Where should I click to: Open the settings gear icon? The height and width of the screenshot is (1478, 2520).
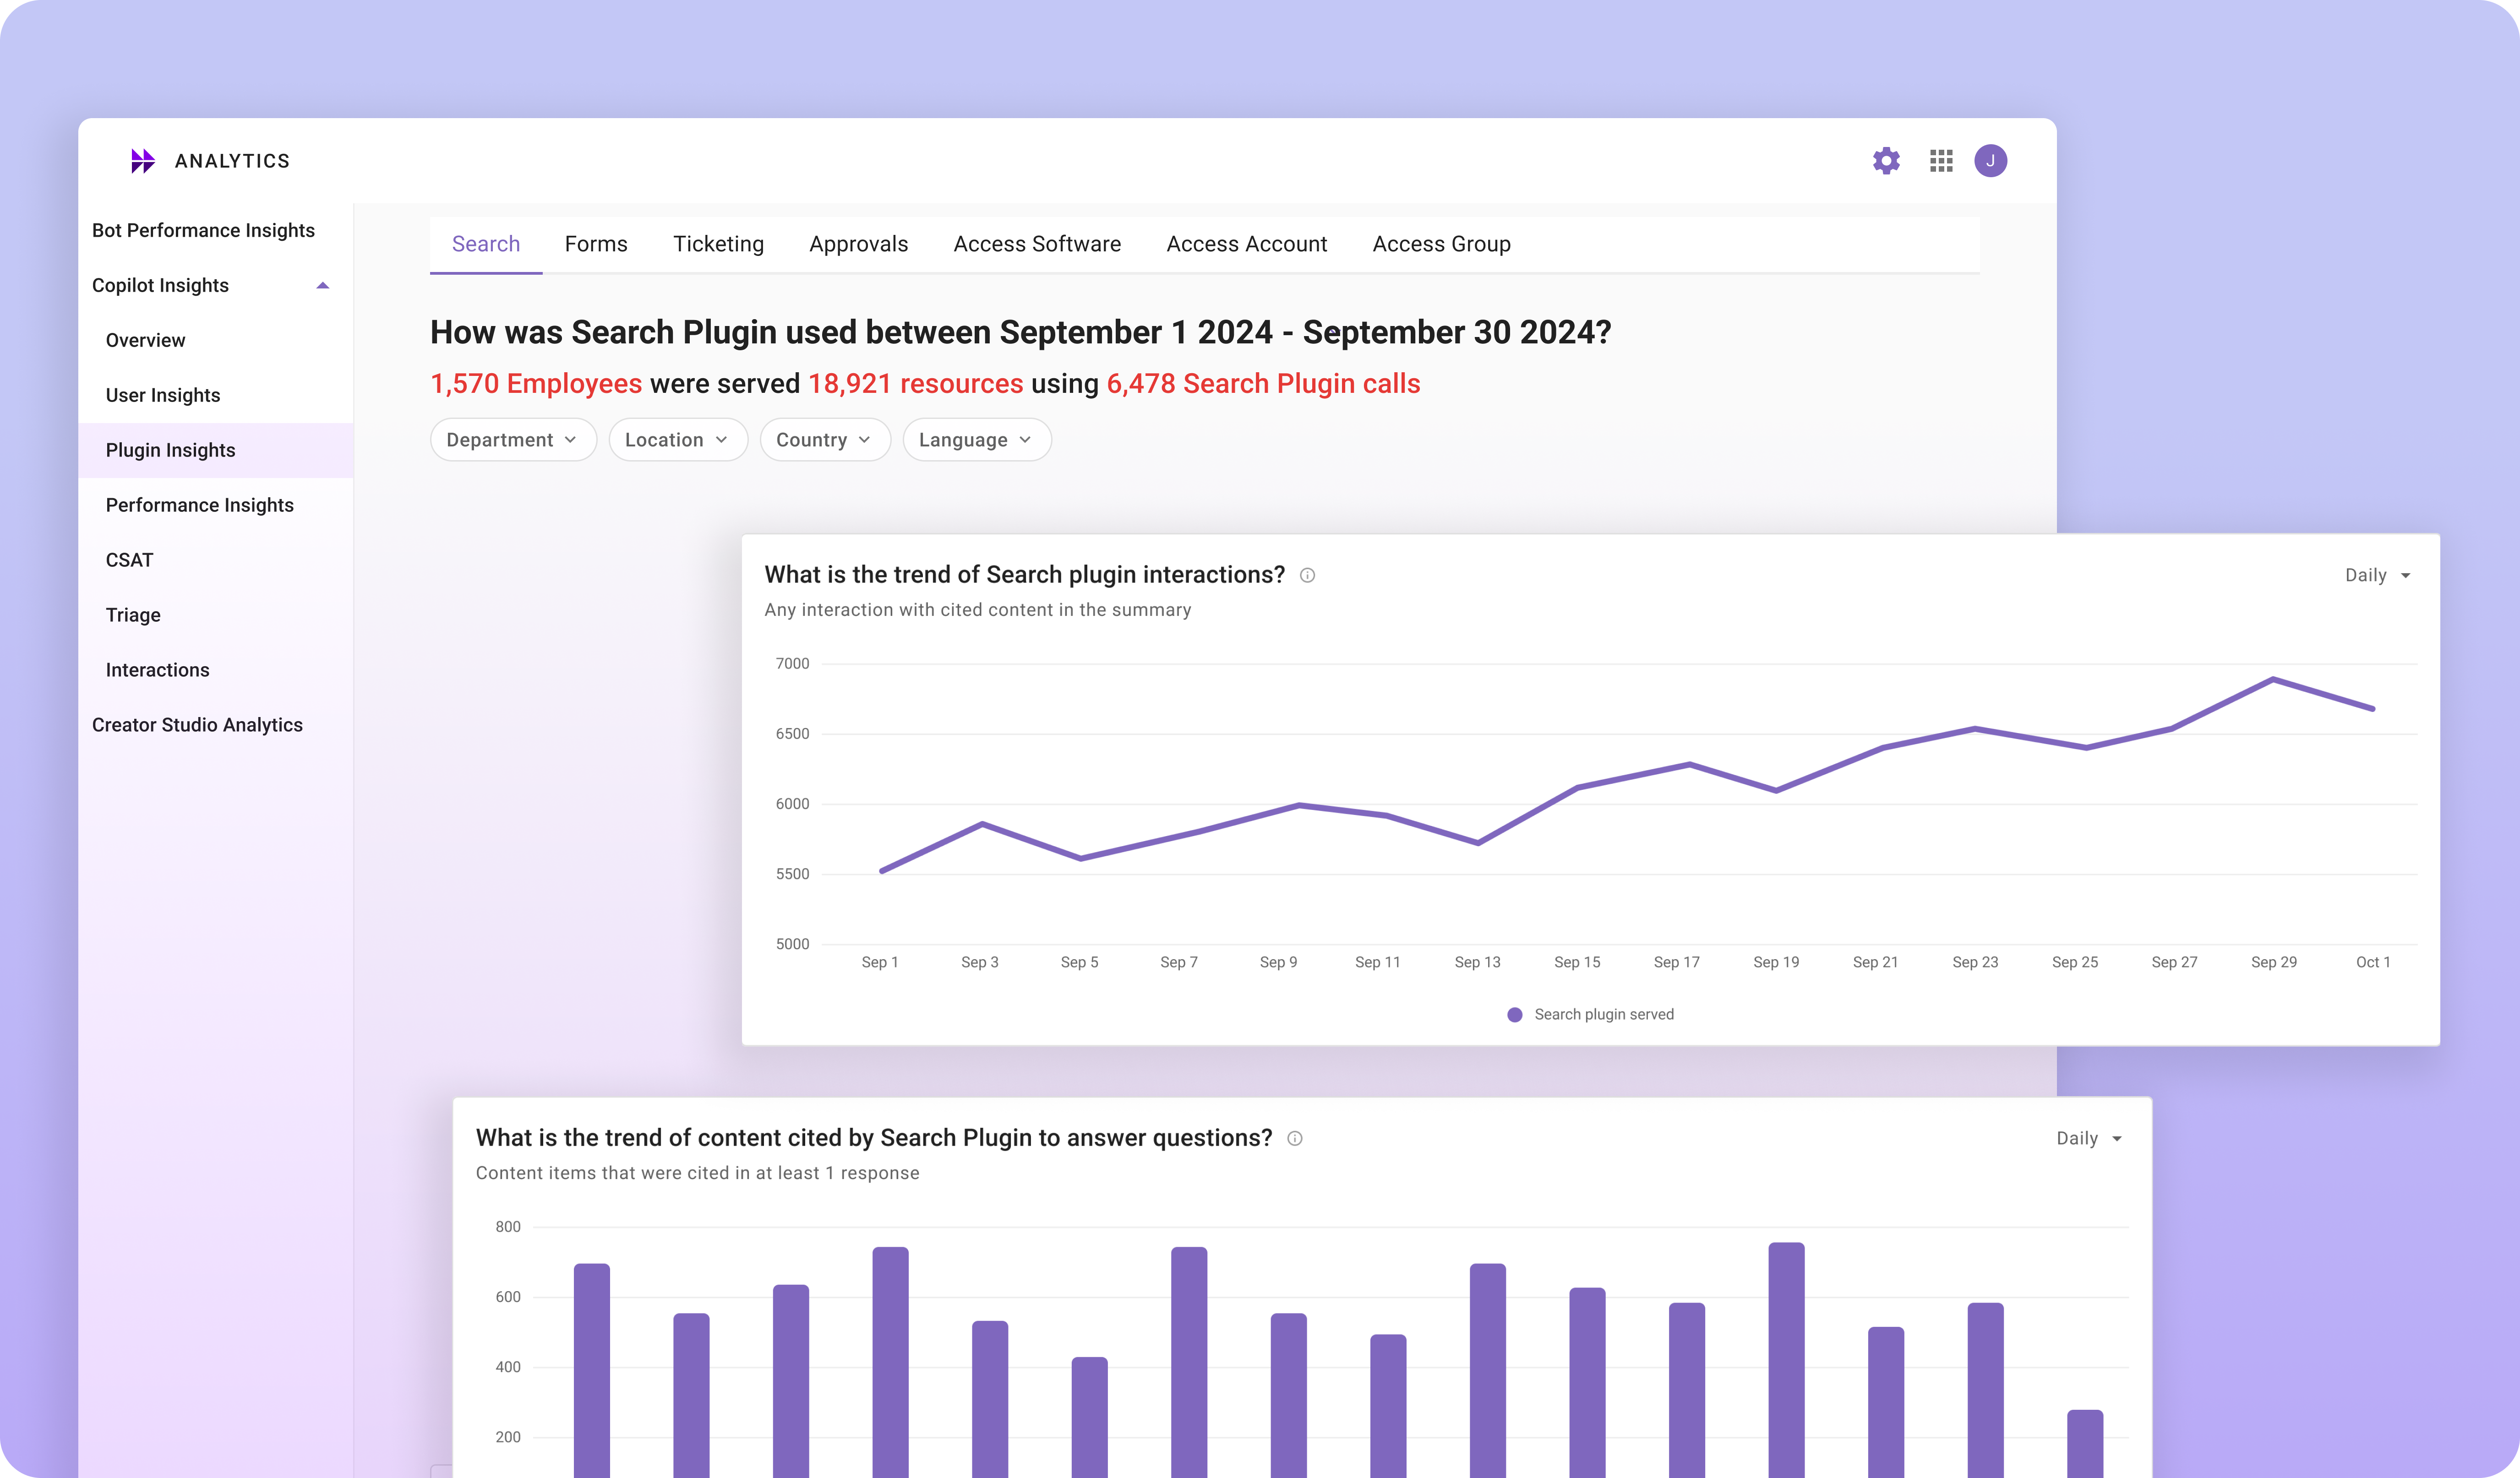point(1886,161)
